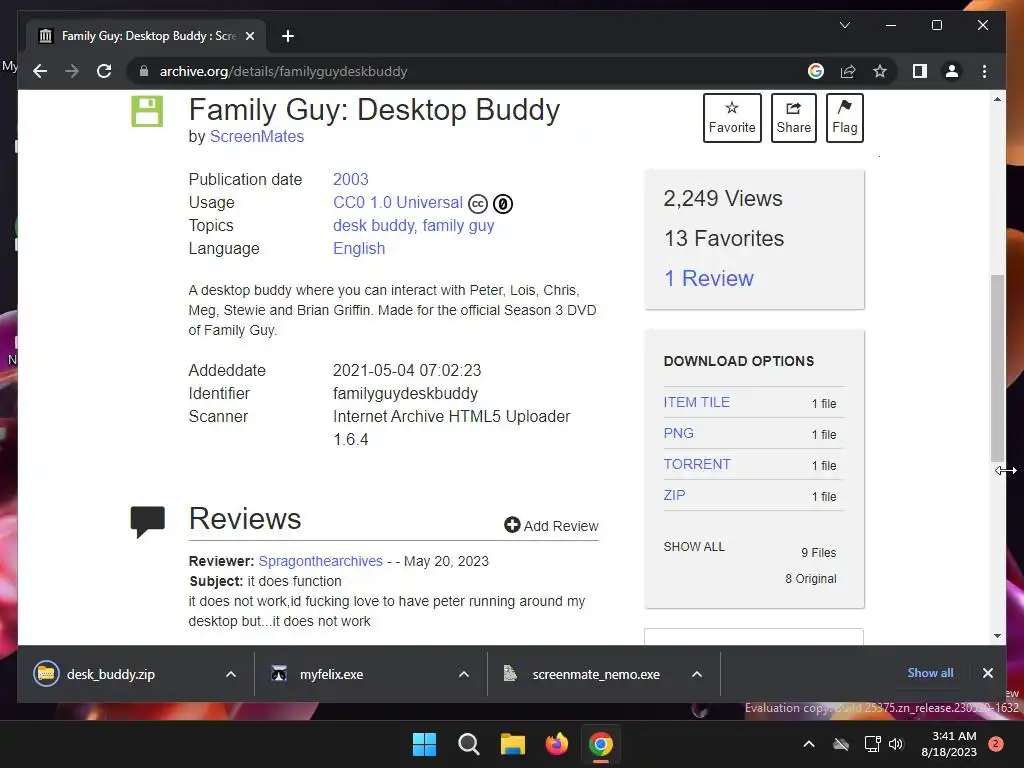This screenshot has height=768, width=1024.
Task: Launch Firefox from taskbar
Action: tap(557, 744)
